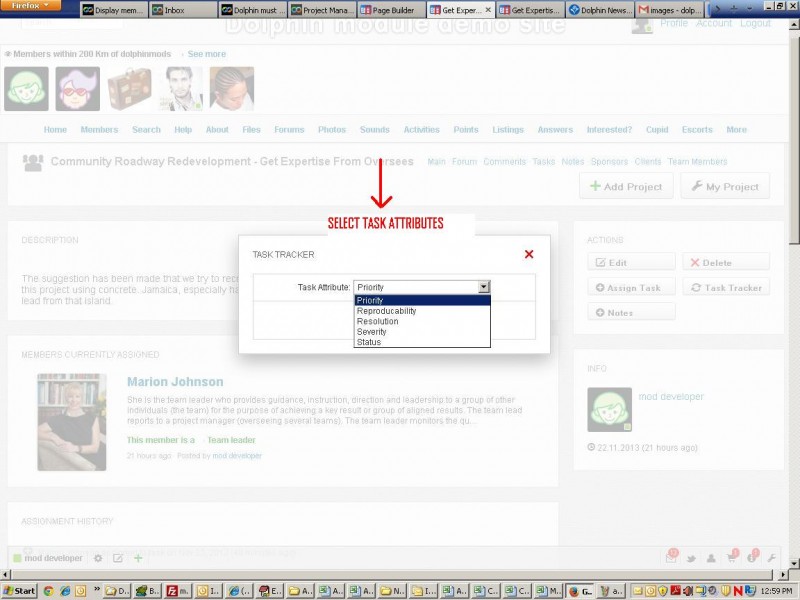
Task: Click Marion Johnson's photo thumbnail
Action: (72, 422)
